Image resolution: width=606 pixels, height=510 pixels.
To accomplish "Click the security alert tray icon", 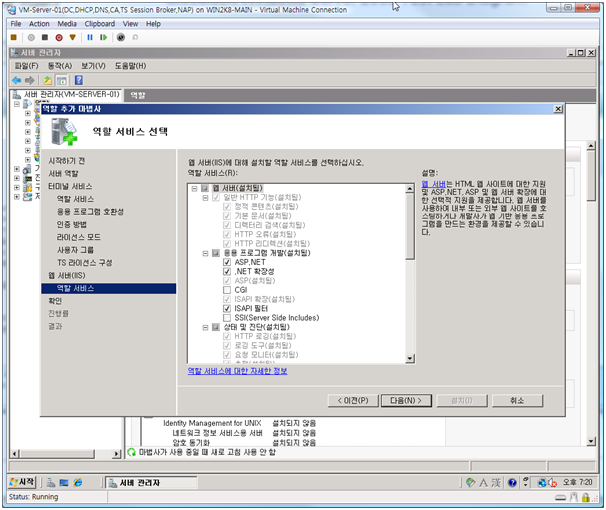I will pos(552,483).
